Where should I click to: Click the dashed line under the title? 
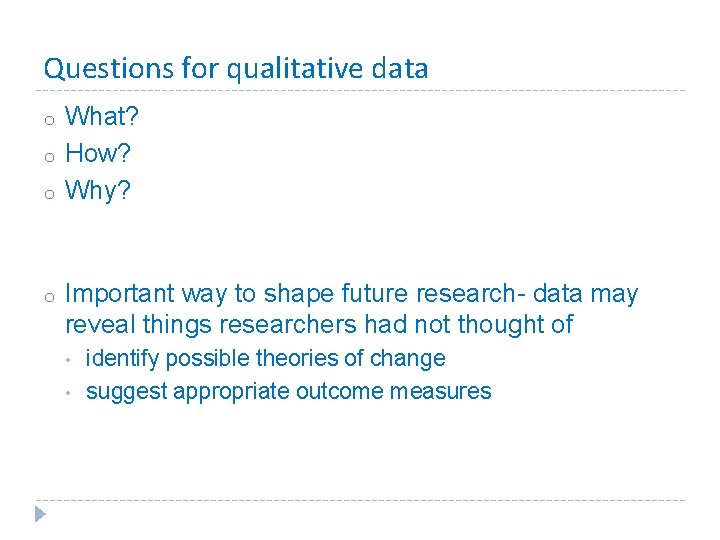click(360, 91)
